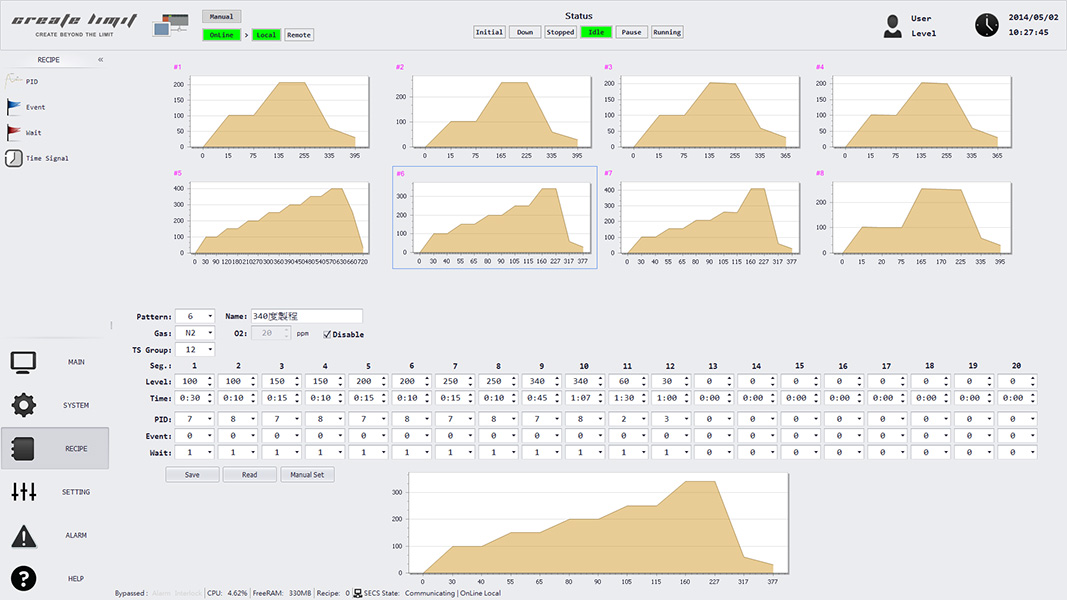Open the SYSTEM menu page
The height and width of the screenshot is (600, 1067).
55,405
